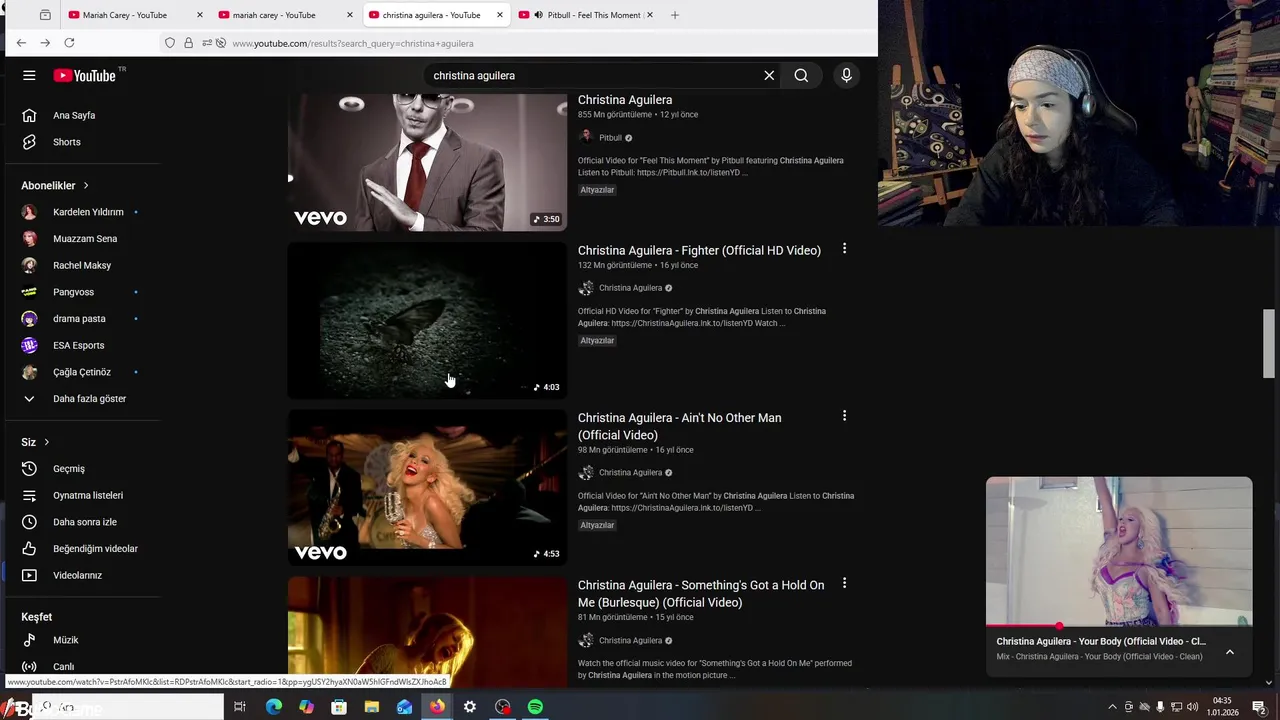Go back in the browser
This screenshot has height=720, width=1280.
pos(21,43)
